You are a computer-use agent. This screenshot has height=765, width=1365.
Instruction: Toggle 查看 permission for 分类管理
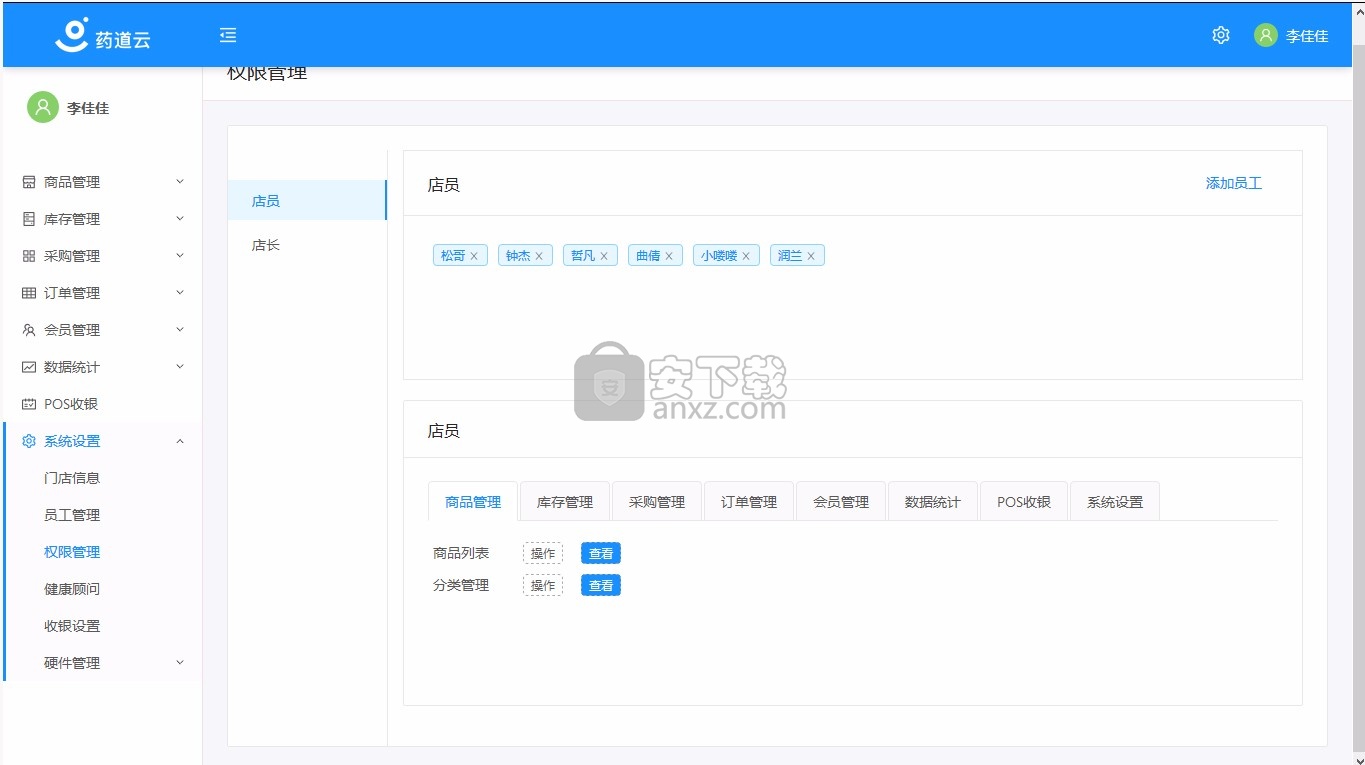pyautogui.click(x=601, y=585)
